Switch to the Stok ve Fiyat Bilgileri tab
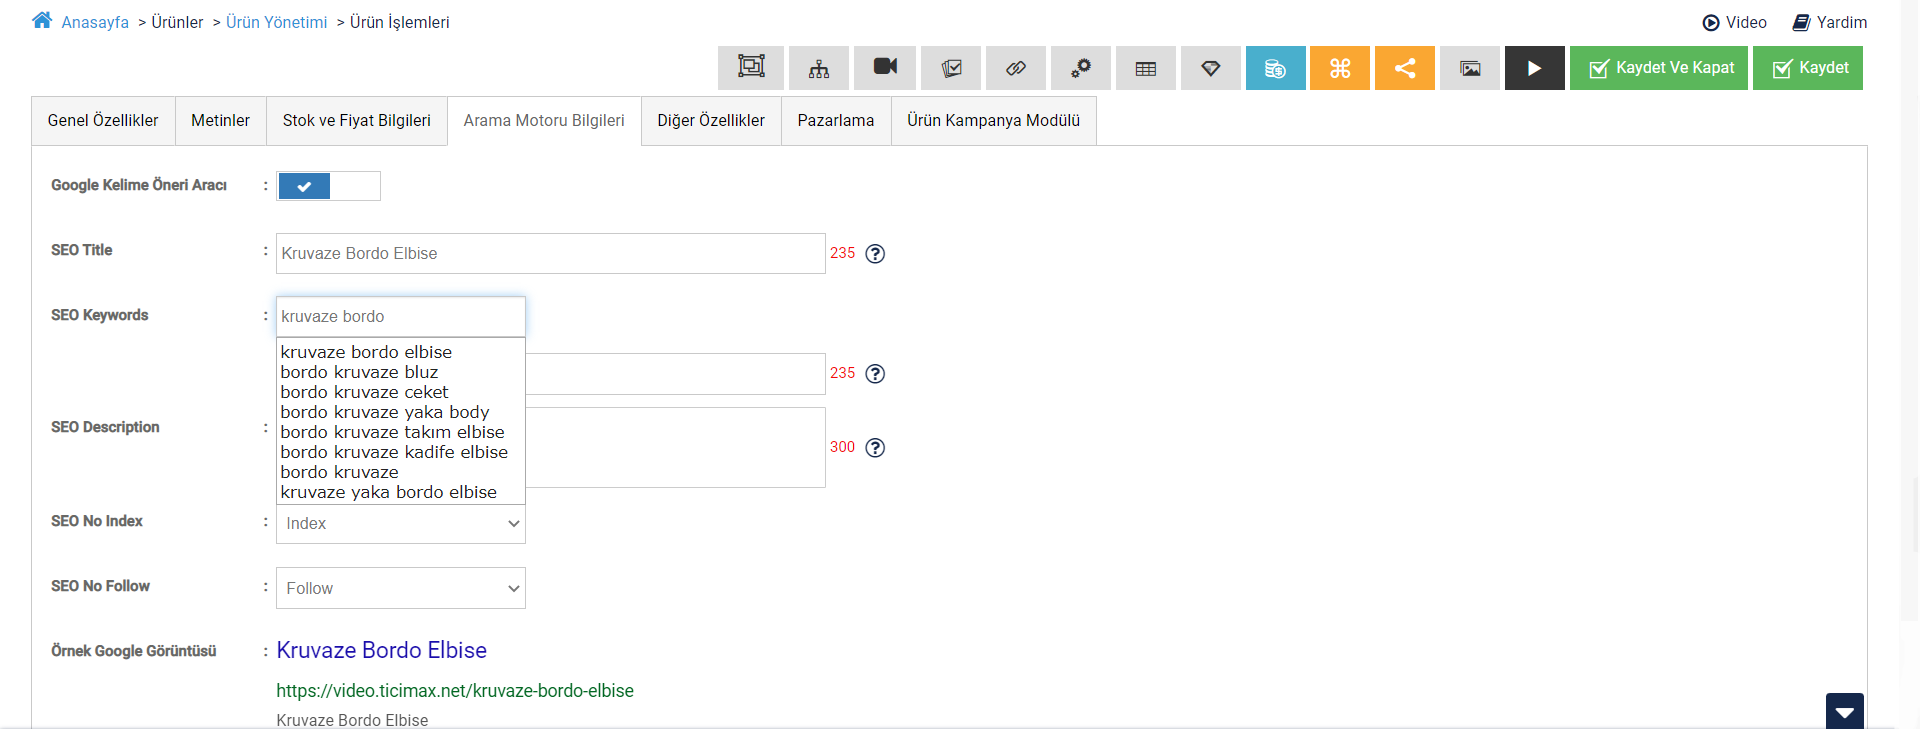Image resolution: width=1920 pixels, height=729 pixels. [356, 121]
